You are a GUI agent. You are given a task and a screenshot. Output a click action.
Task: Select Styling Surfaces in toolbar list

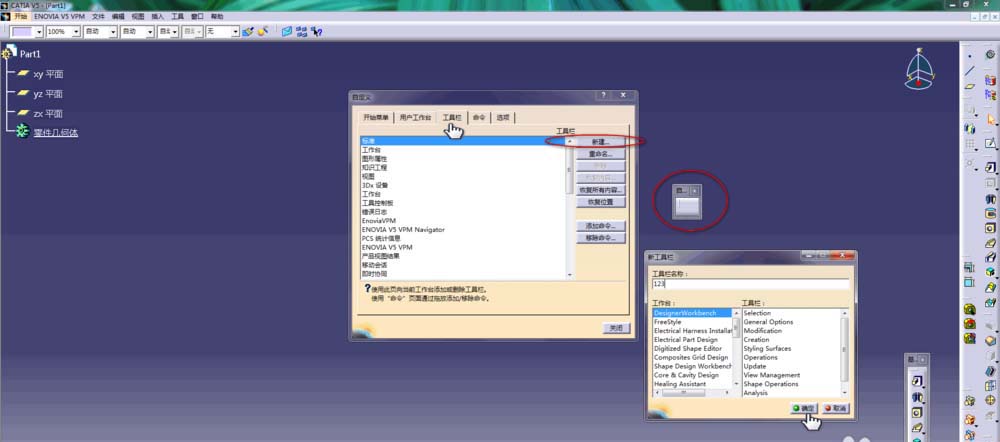767,349
